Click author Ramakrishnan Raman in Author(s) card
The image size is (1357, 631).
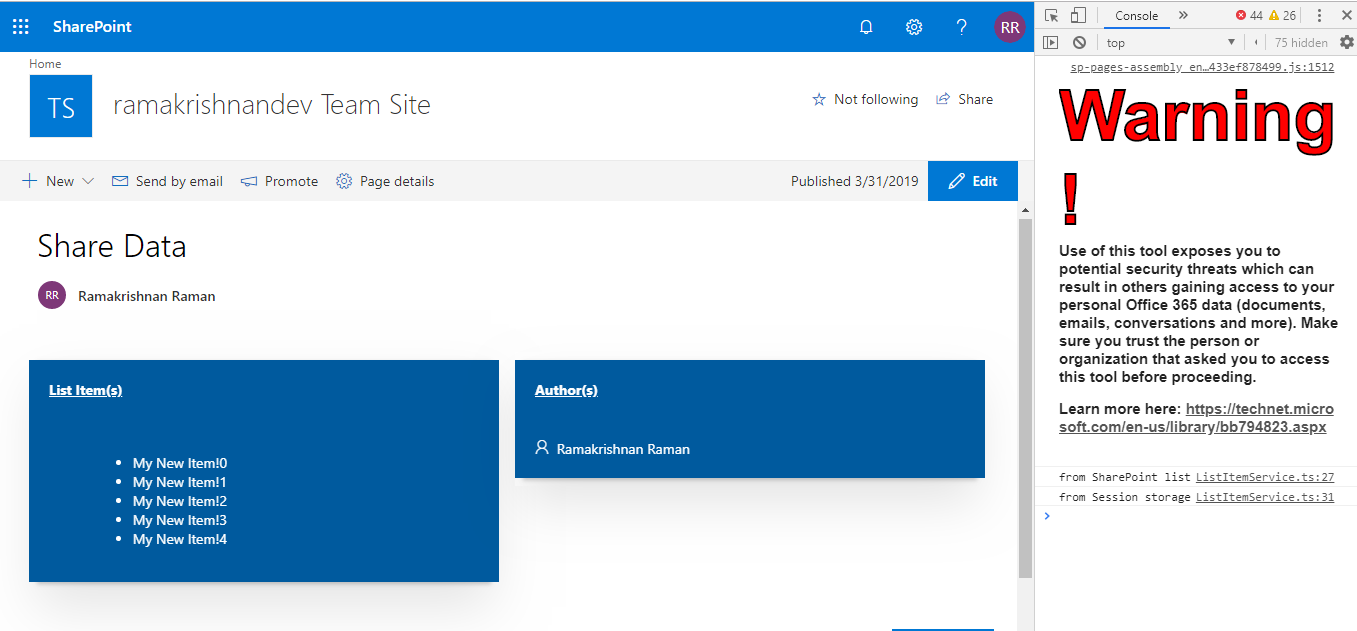[623, 449]
